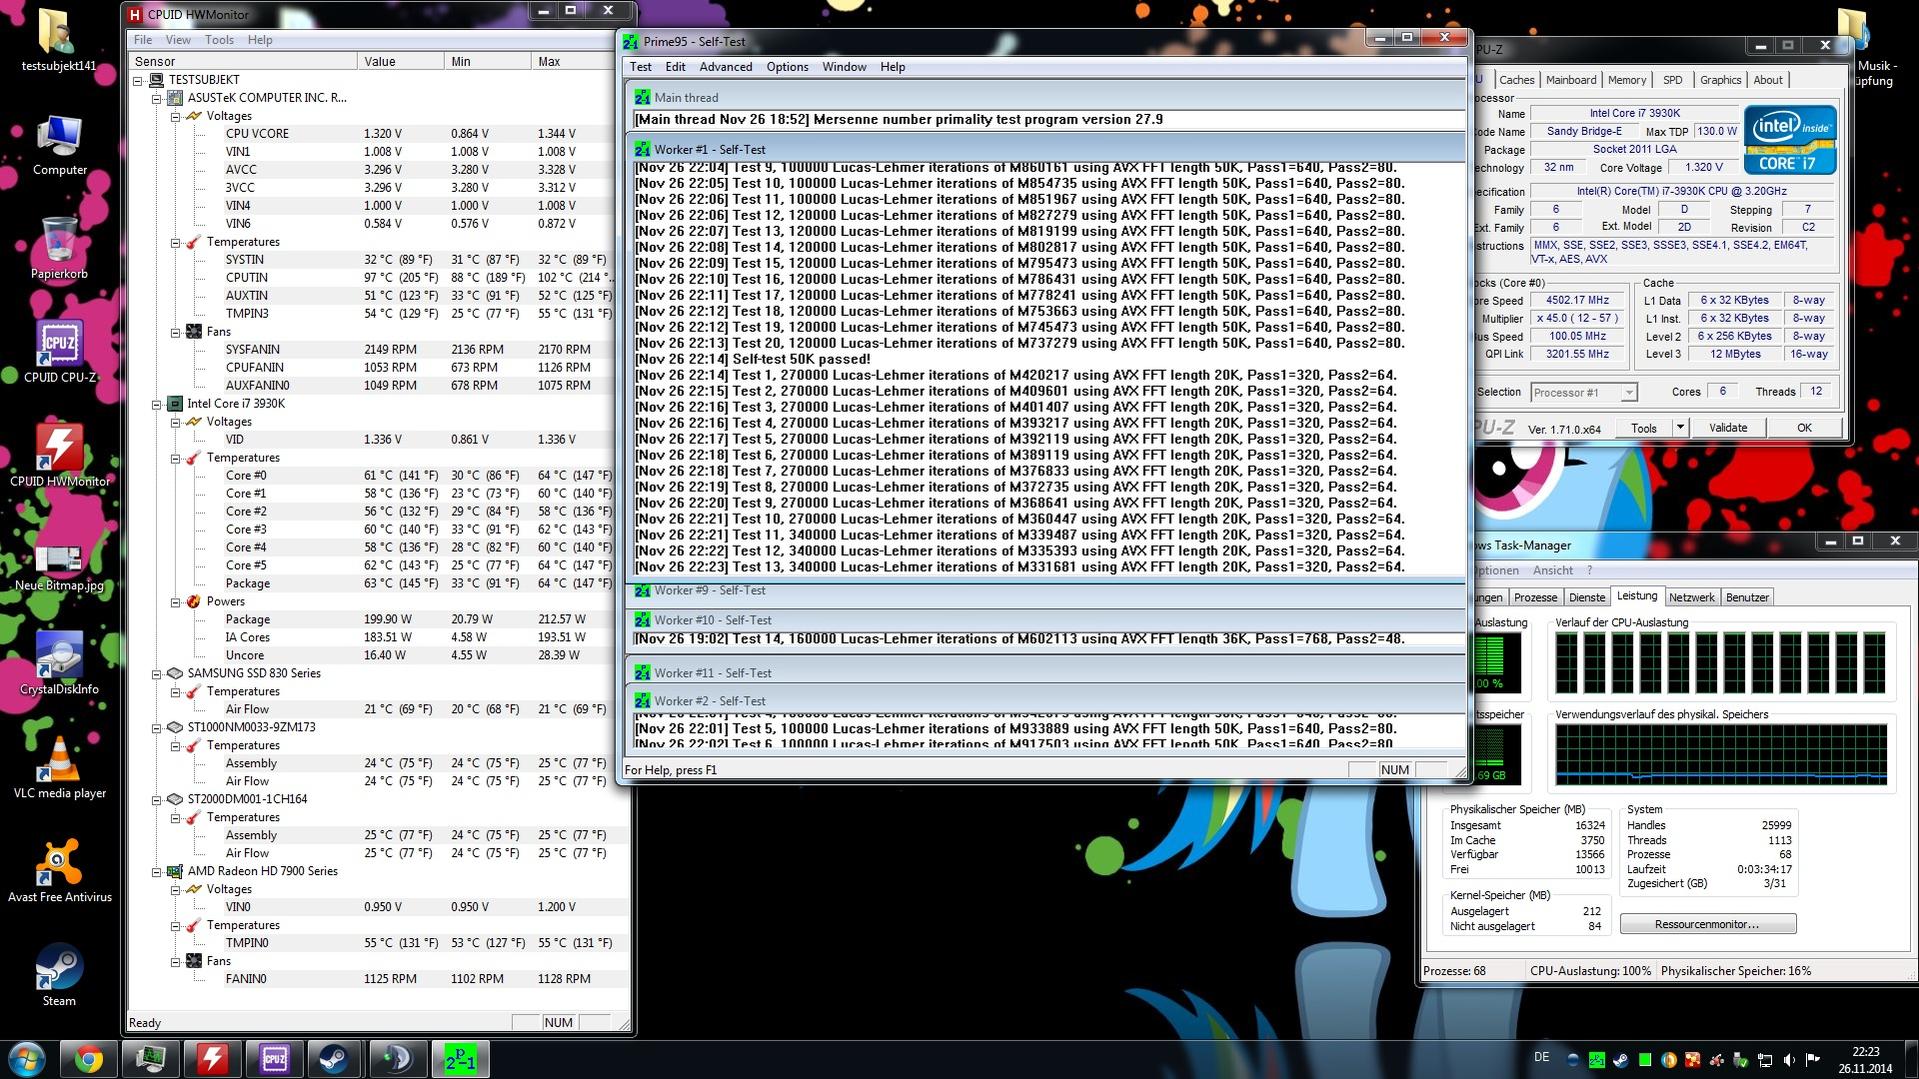Click the volume icon in the system tray
Viewport: 1919px width, 1079px height.
click(x=1788, y=1060)
